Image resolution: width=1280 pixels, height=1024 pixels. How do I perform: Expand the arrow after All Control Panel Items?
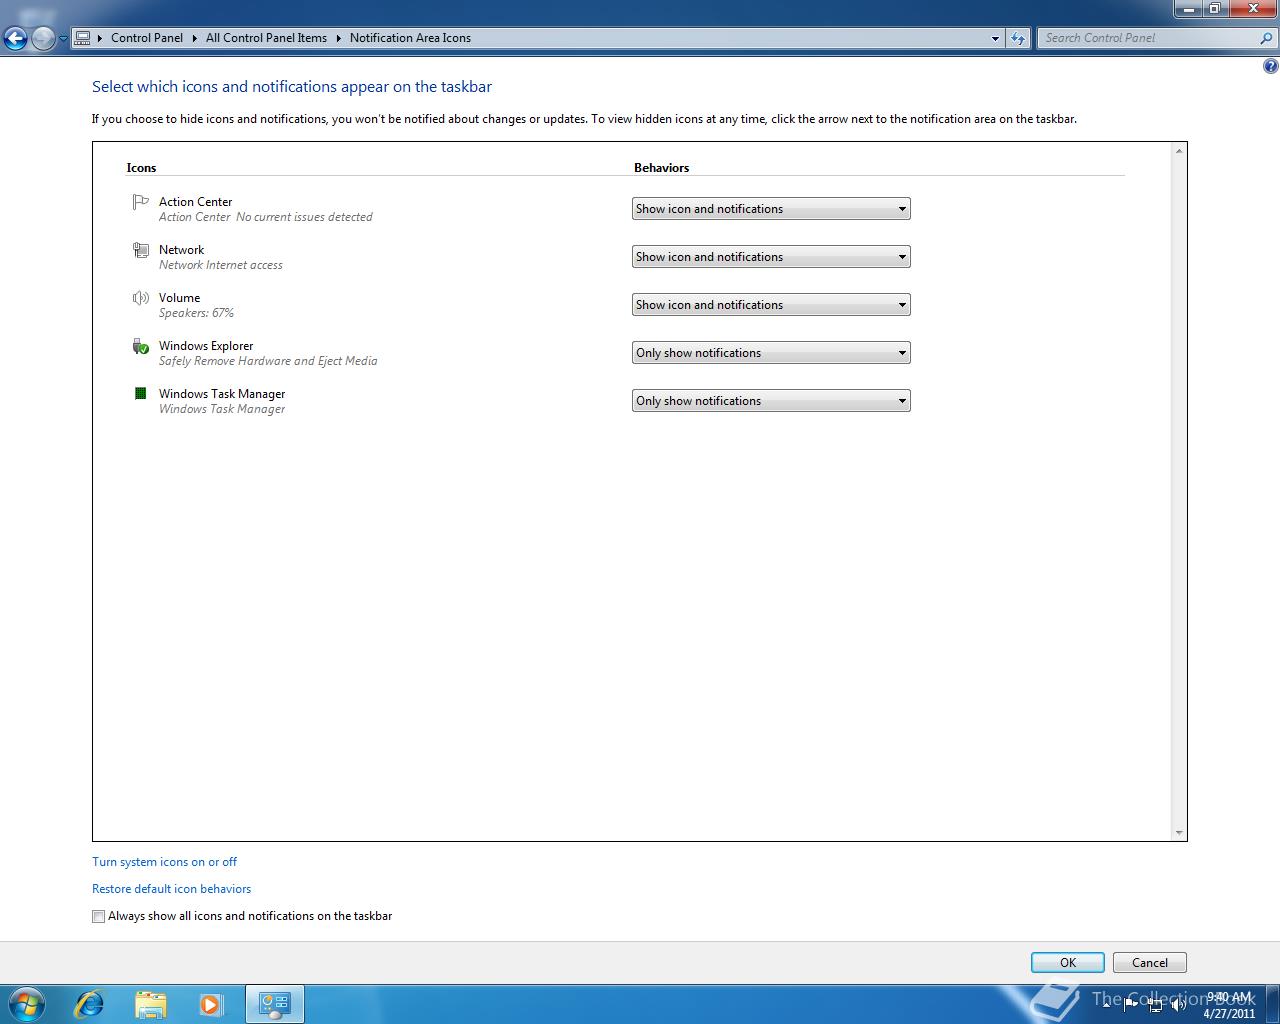point(339,38)
